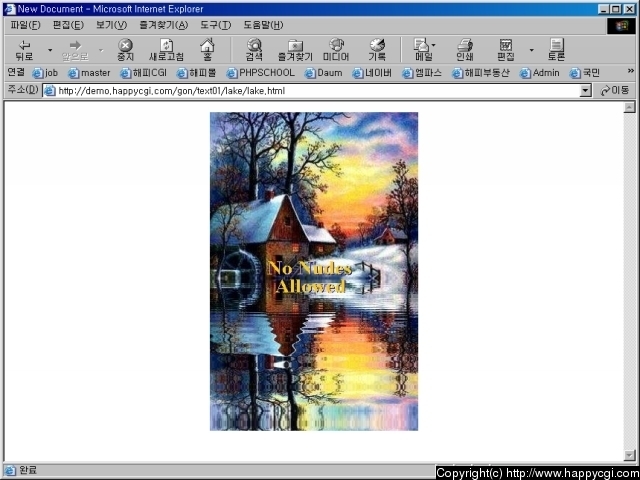
Task: Click the page icon in address bar
Action: tap(49, 91)
